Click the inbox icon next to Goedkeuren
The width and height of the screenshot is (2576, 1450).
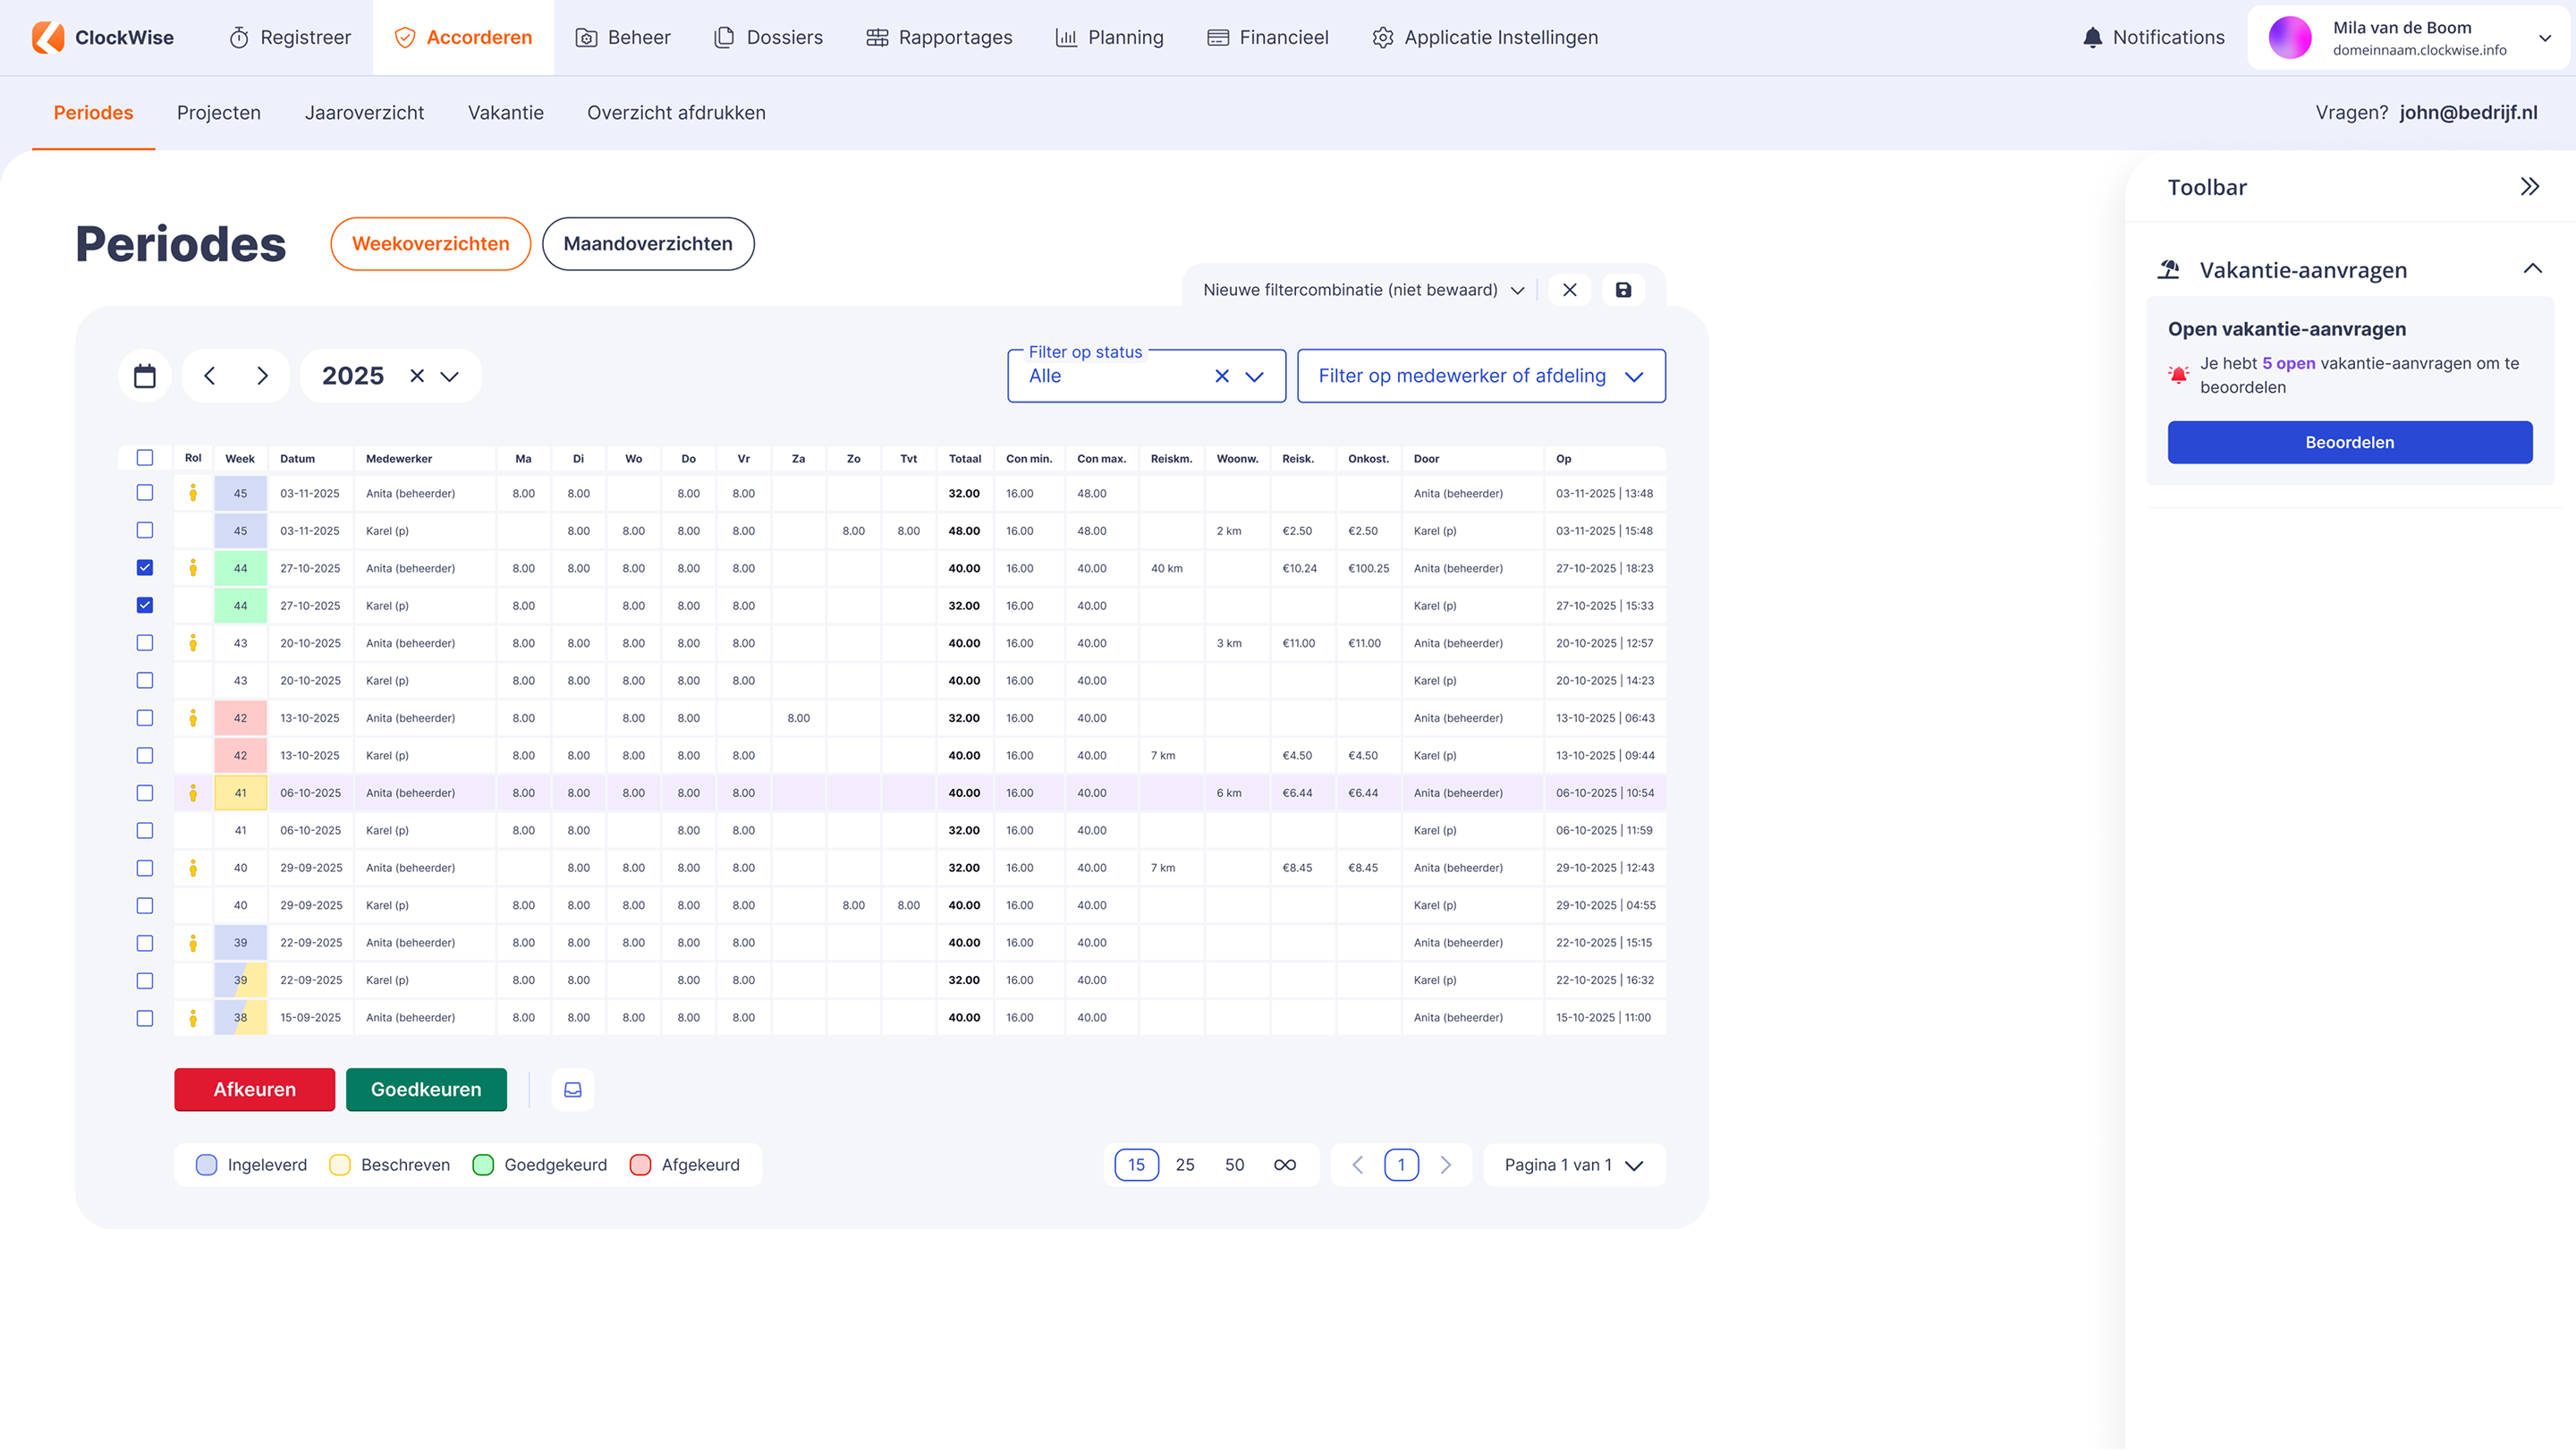(x=573, y=1090)
